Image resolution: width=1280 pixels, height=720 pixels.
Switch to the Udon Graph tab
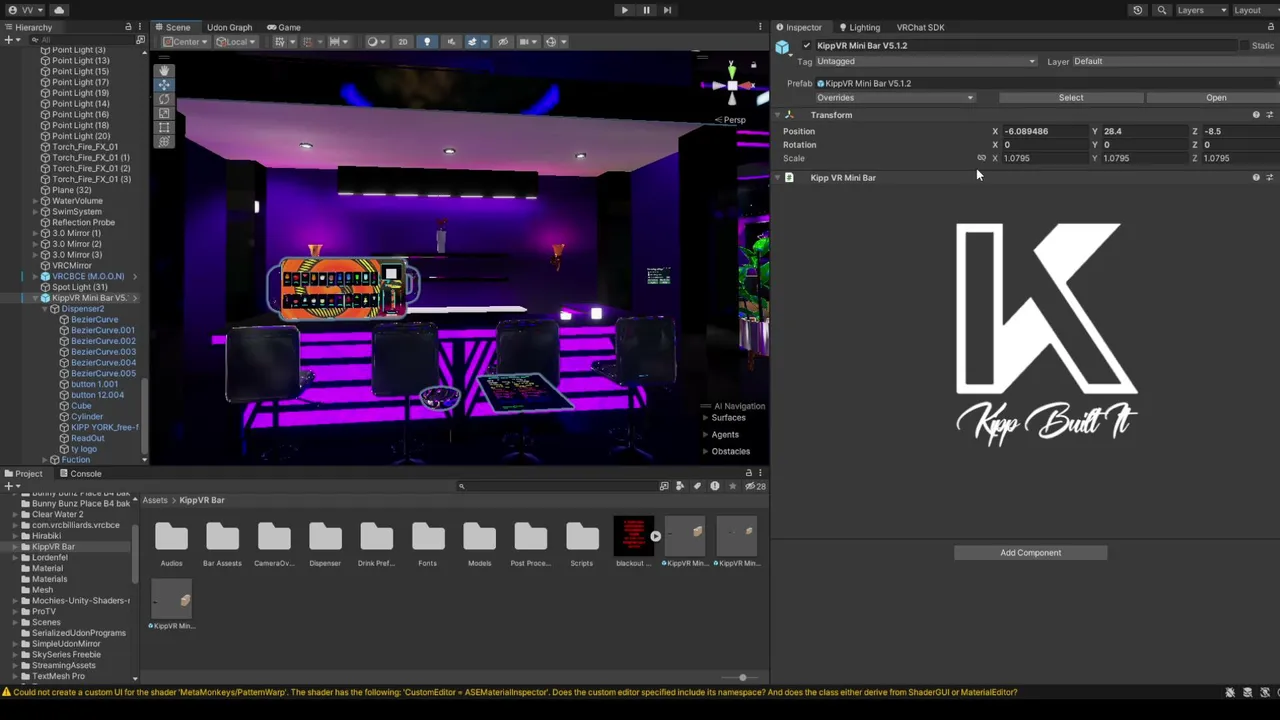click(229, 27)
